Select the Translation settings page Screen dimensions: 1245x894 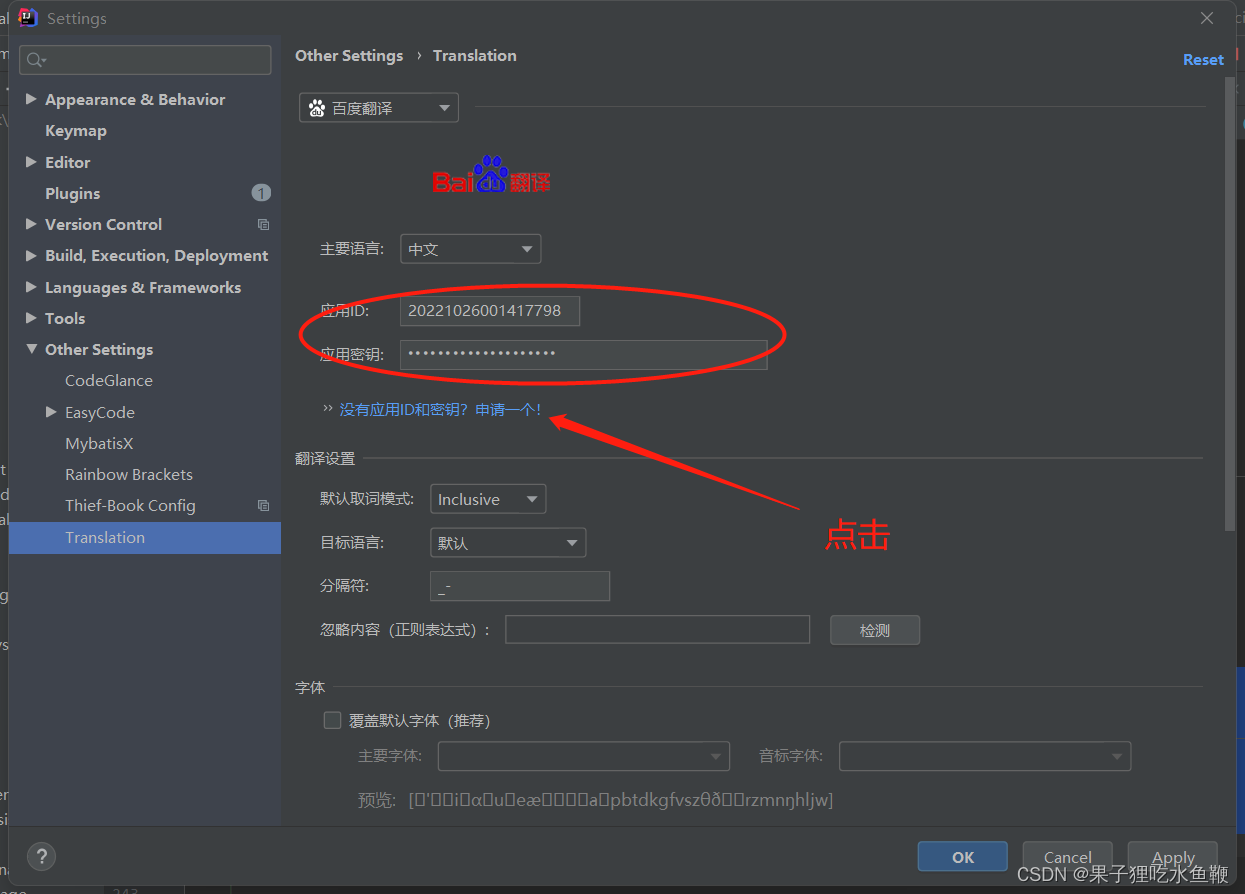(145, 537)
